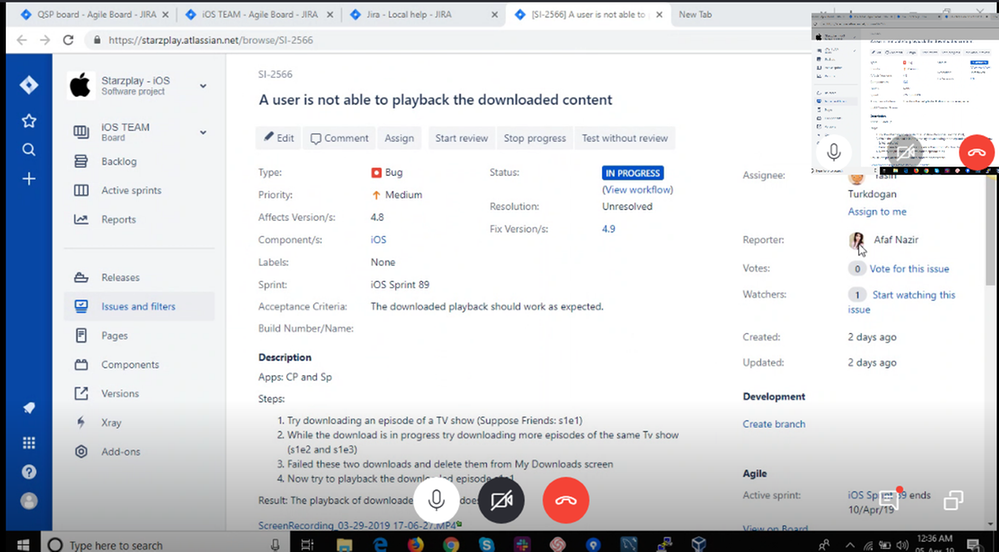This screenshot has width=999, height=552.
Task: Open the app switcher grid icon
Action: [29, 442]
